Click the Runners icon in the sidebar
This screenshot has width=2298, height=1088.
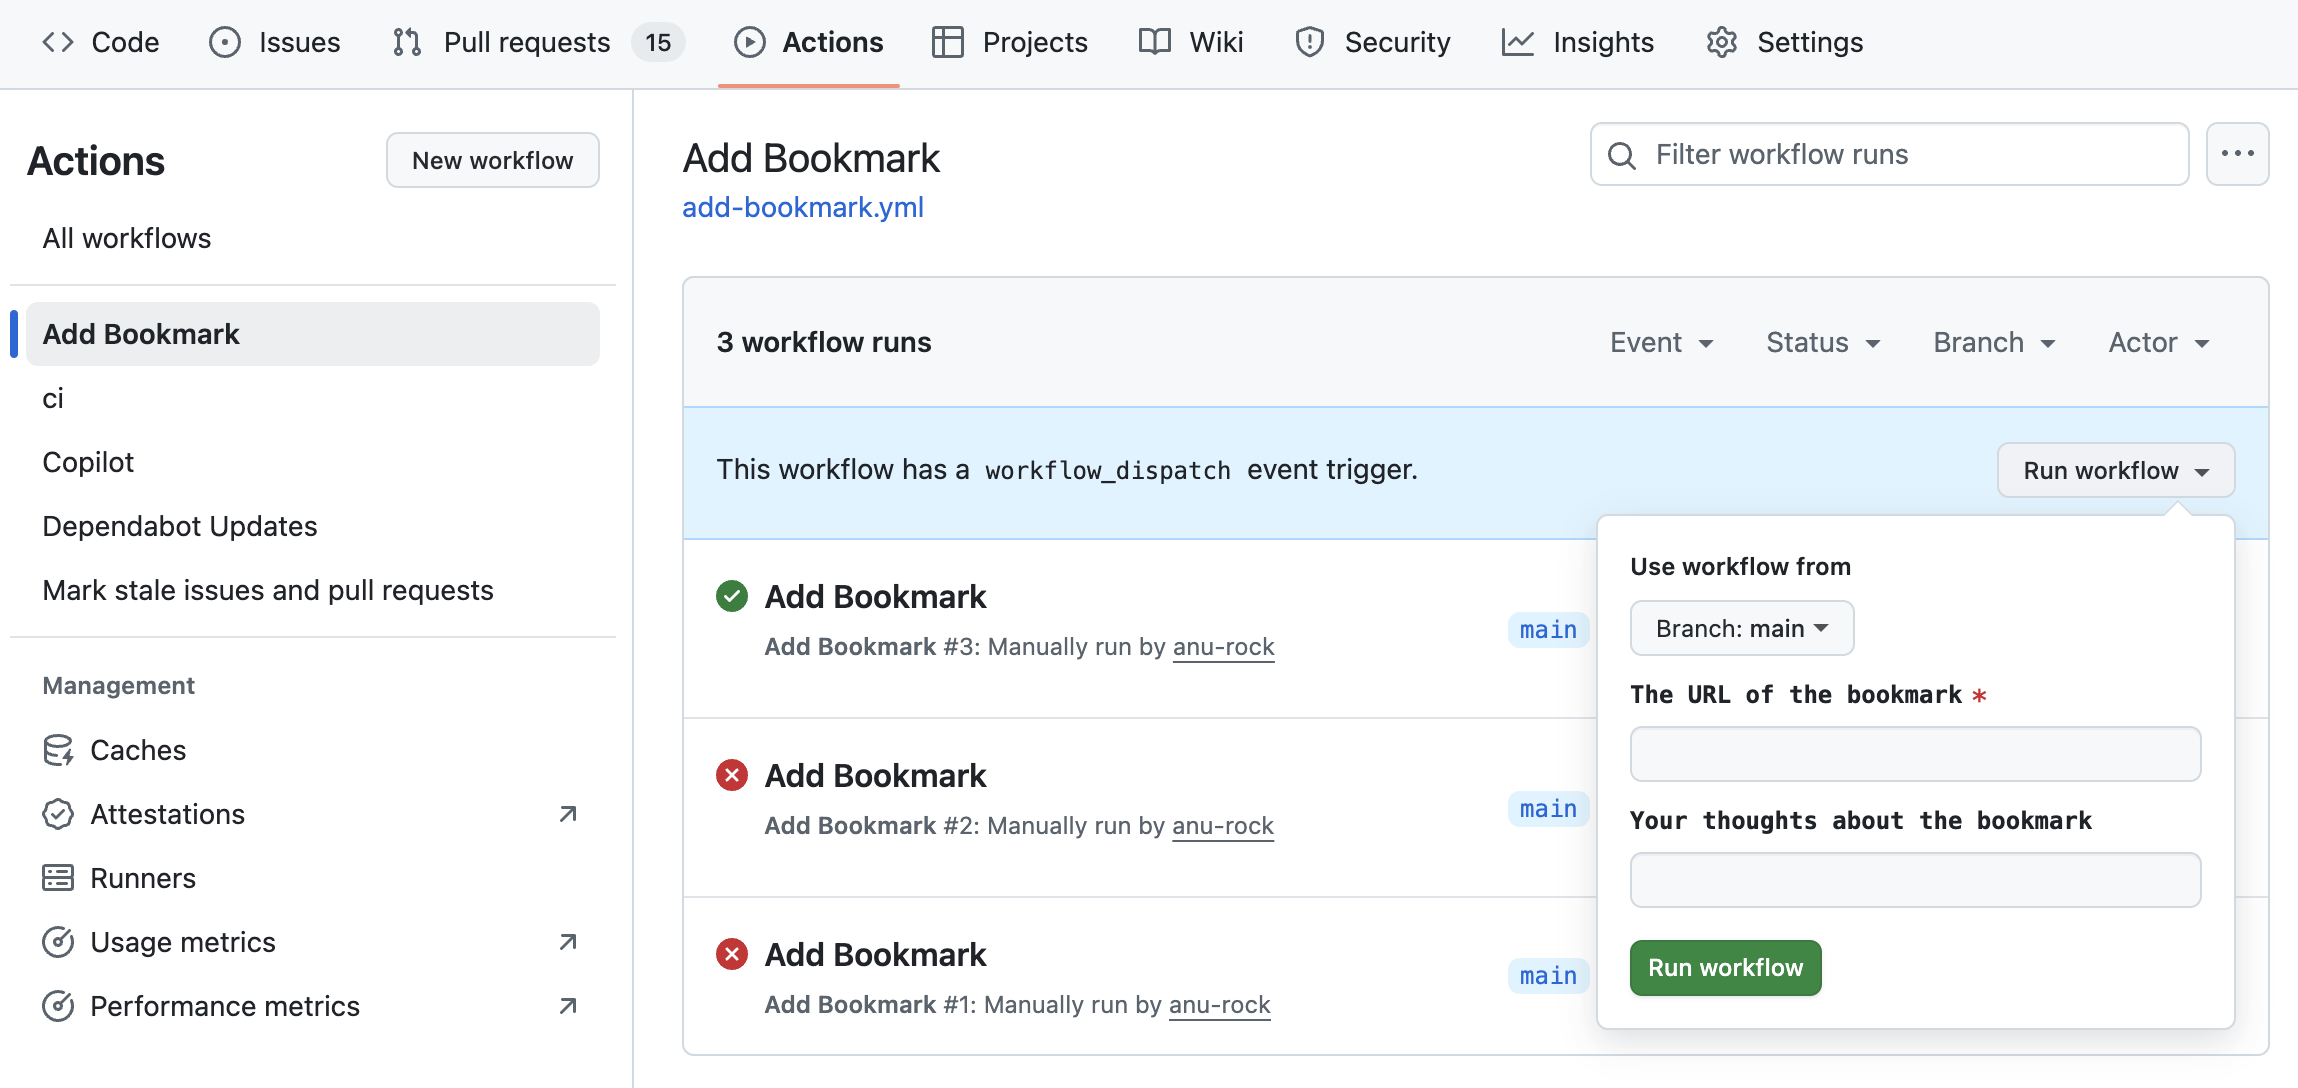[58, 877]
